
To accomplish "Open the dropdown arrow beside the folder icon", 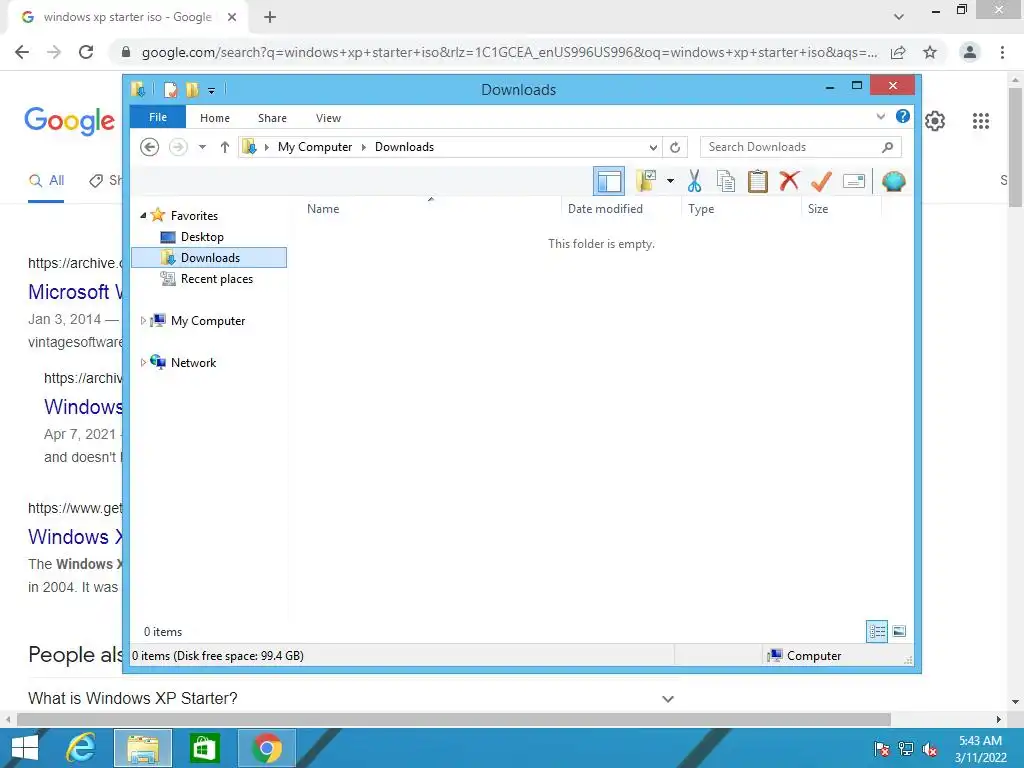I will pos(670,181).
